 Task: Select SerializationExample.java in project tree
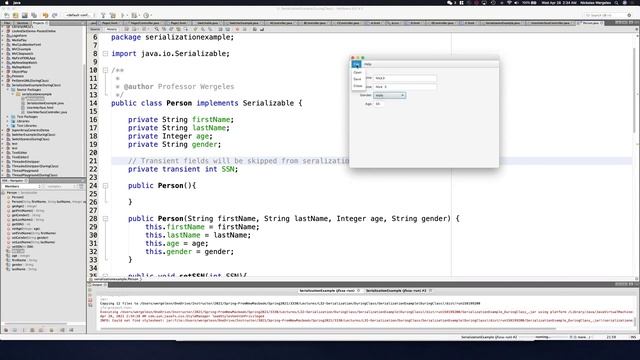(45, 103)
